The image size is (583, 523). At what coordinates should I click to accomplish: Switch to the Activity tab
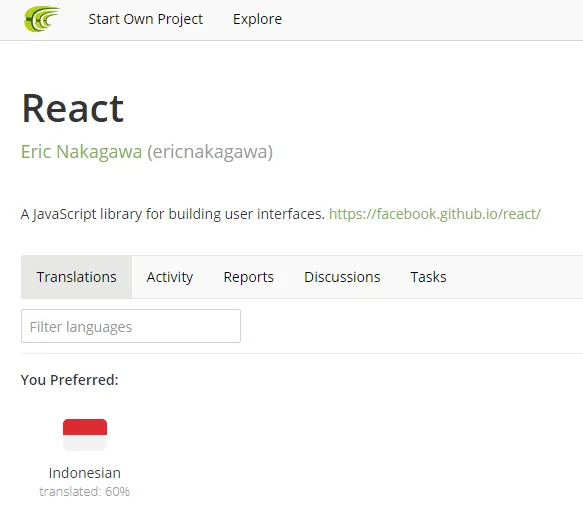(170, 277)
